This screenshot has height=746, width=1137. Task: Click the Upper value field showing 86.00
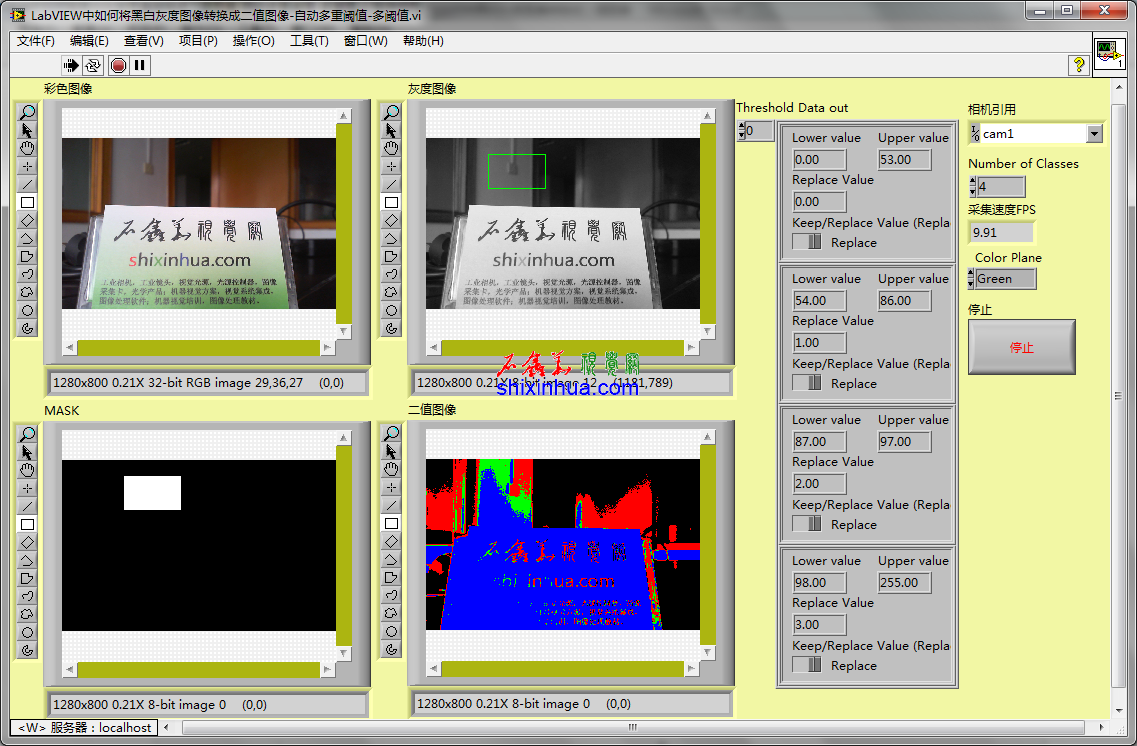(x=904, y=300)
